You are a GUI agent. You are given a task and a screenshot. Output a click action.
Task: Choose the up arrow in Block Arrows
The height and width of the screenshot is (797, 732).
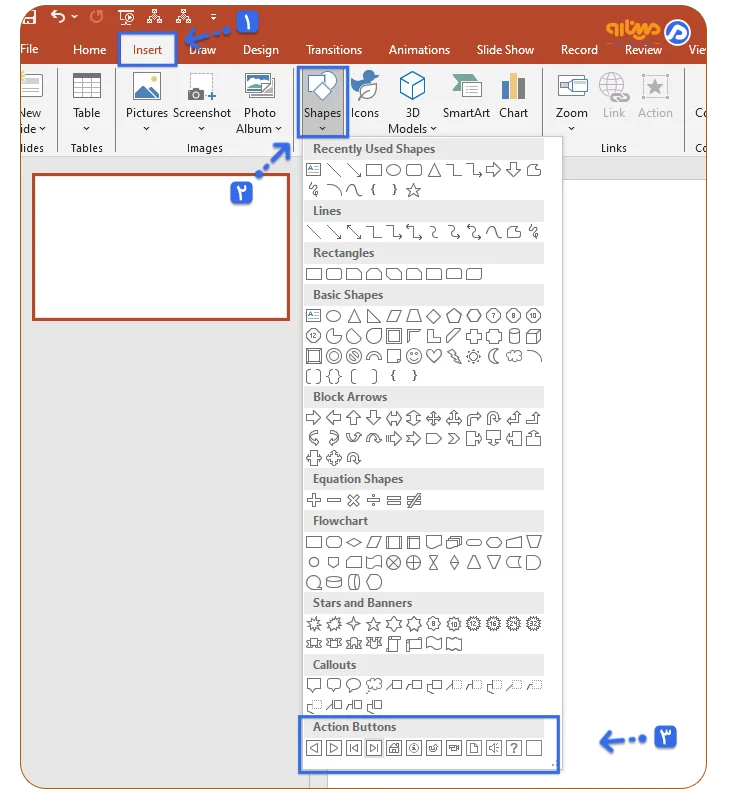[x=353, y=418]
